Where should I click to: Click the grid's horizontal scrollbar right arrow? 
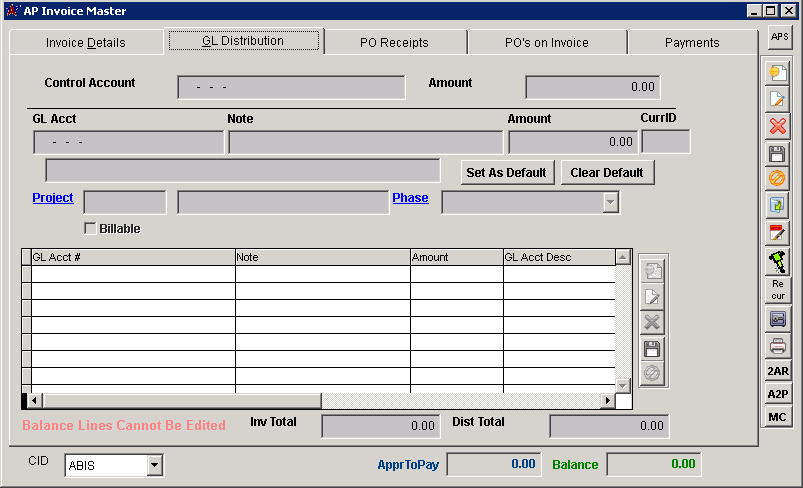pyautogui.click(x=606, y=401)
